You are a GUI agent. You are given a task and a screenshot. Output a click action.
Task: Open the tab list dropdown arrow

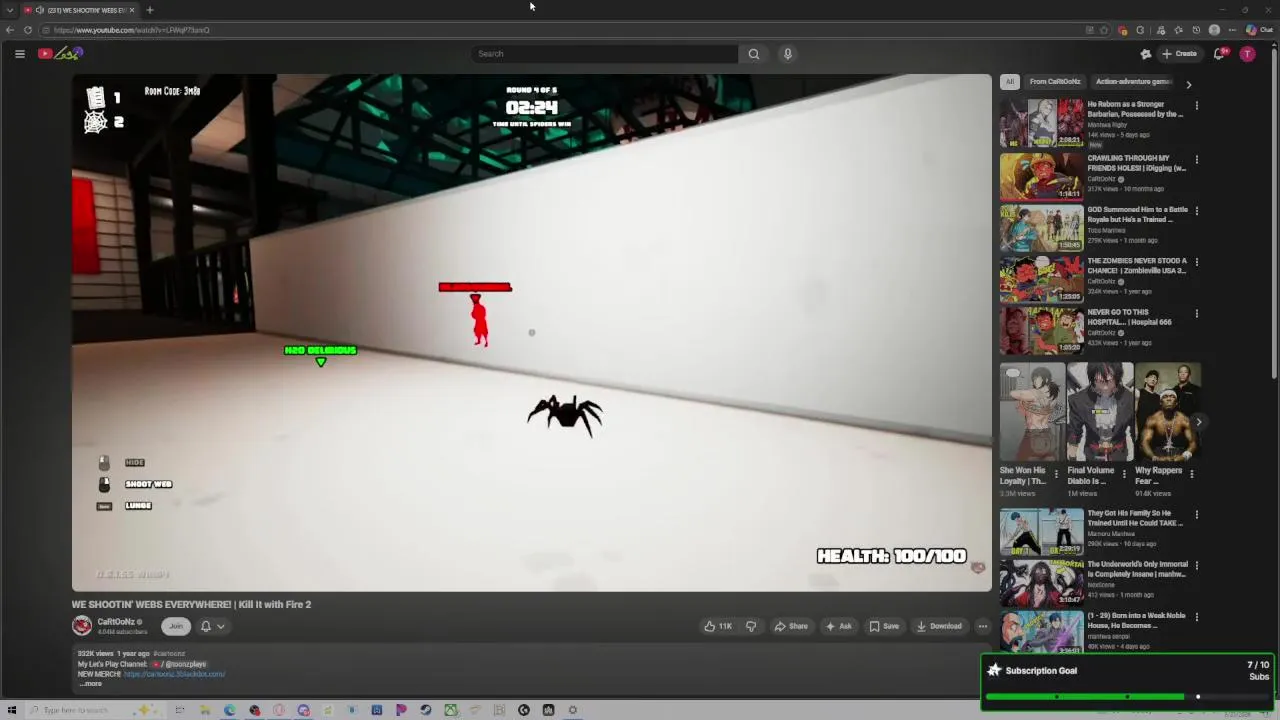click(10, 10)
